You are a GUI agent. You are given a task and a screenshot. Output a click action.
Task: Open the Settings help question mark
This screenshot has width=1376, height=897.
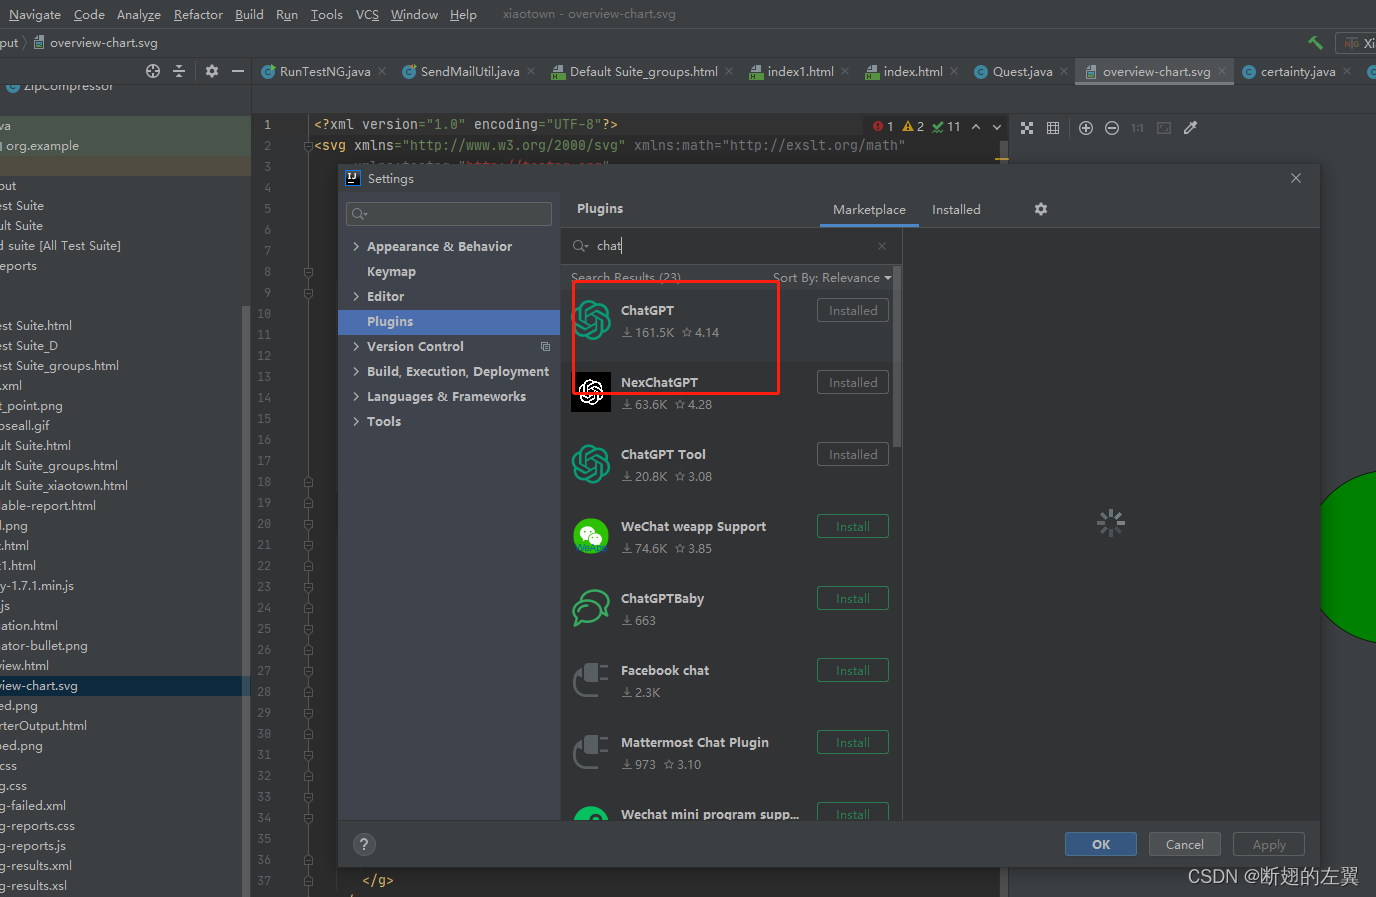point(364,844)
